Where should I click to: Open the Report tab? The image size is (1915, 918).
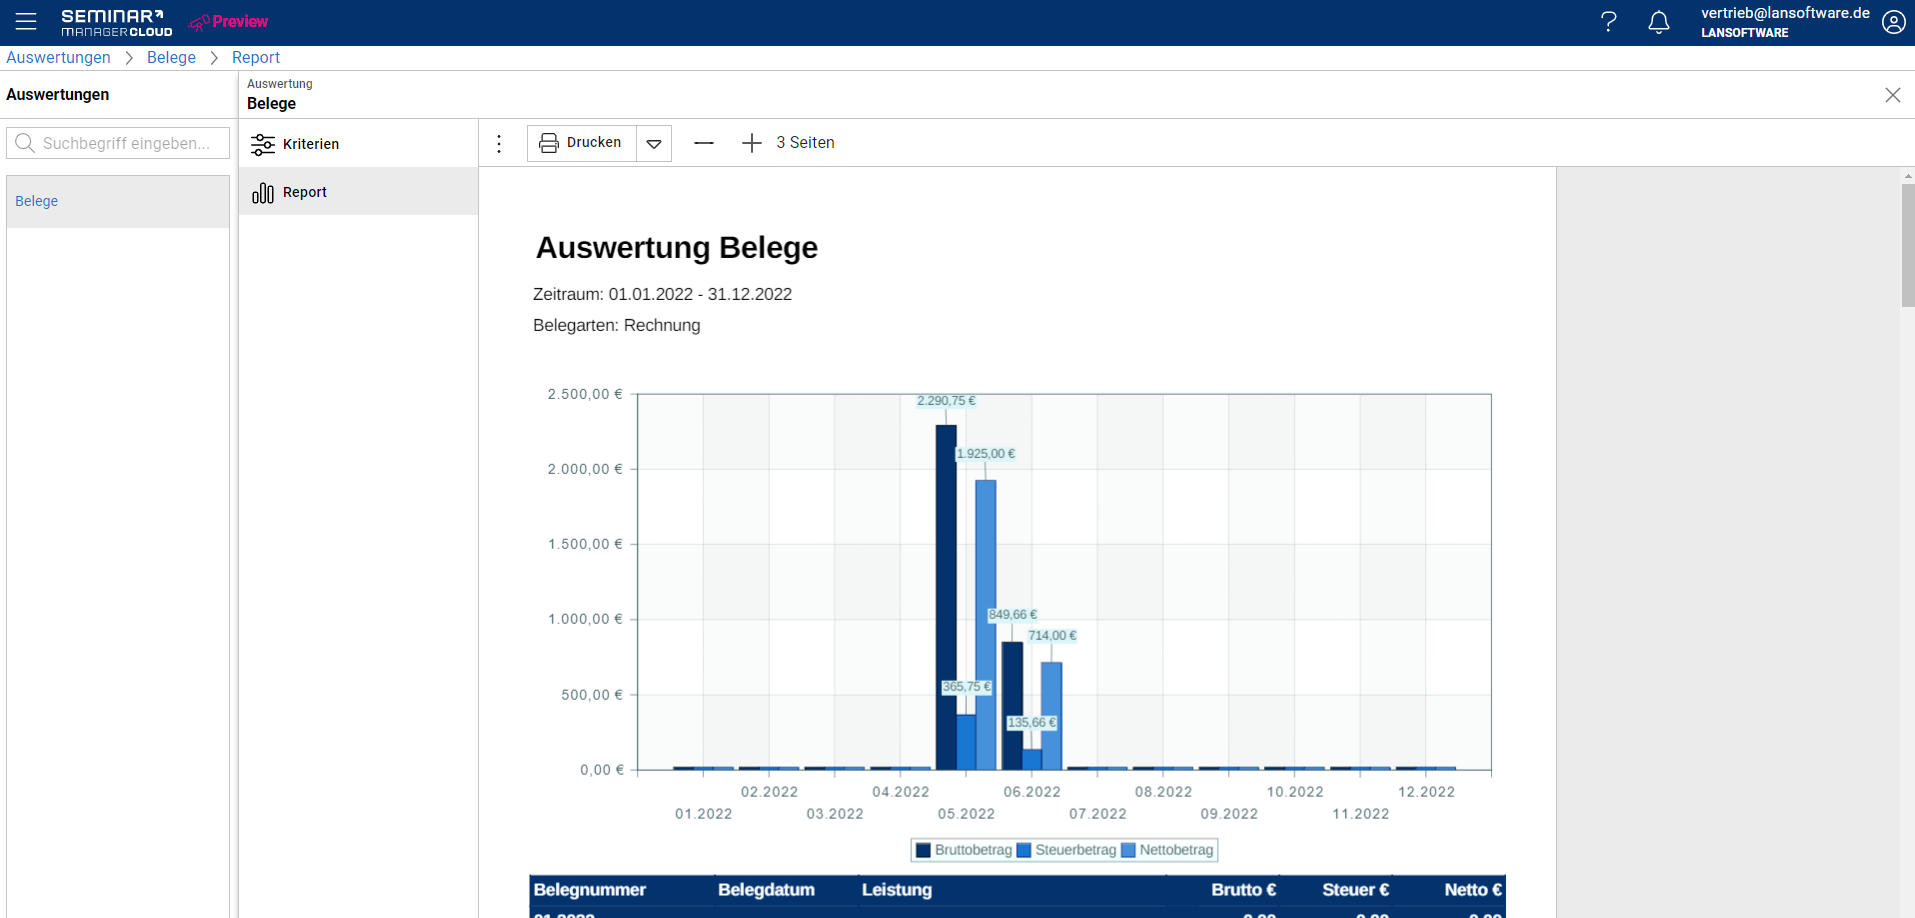(x=358, y=192)
